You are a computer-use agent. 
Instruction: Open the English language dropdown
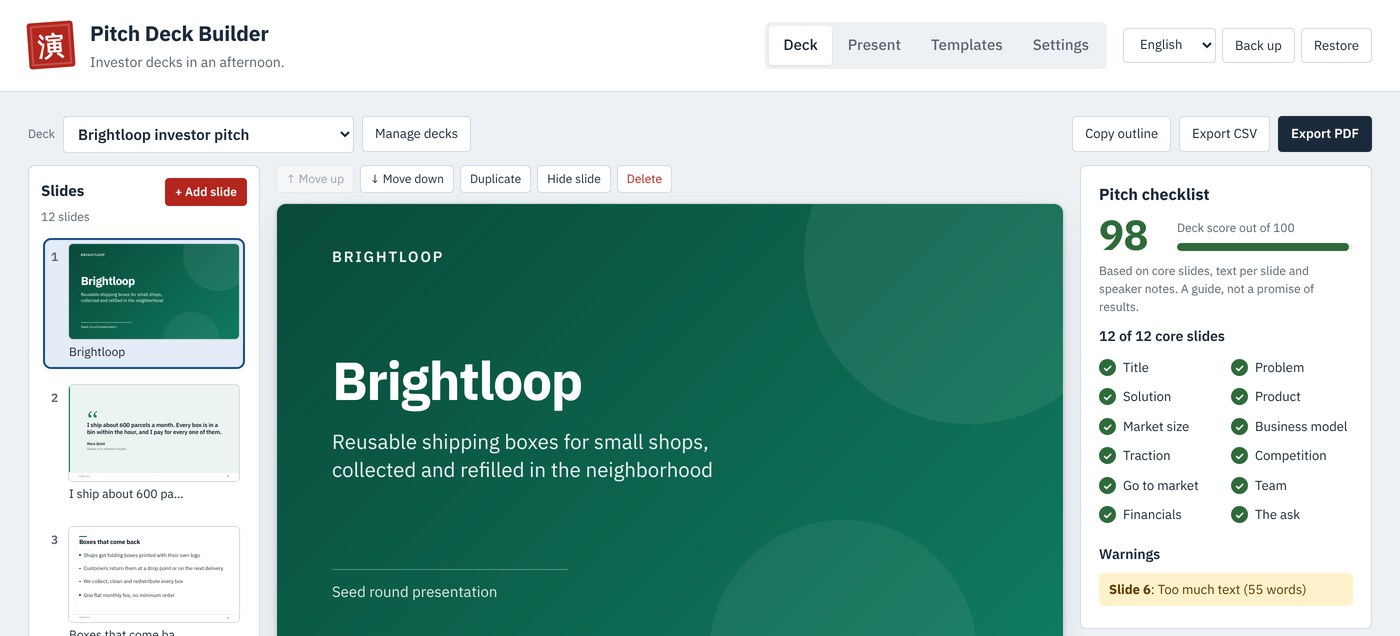[x=1169, y=45]
